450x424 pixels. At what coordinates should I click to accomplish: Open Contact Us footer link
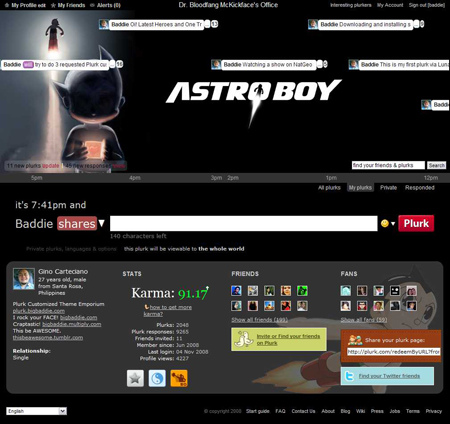click(x=303, y=411)
